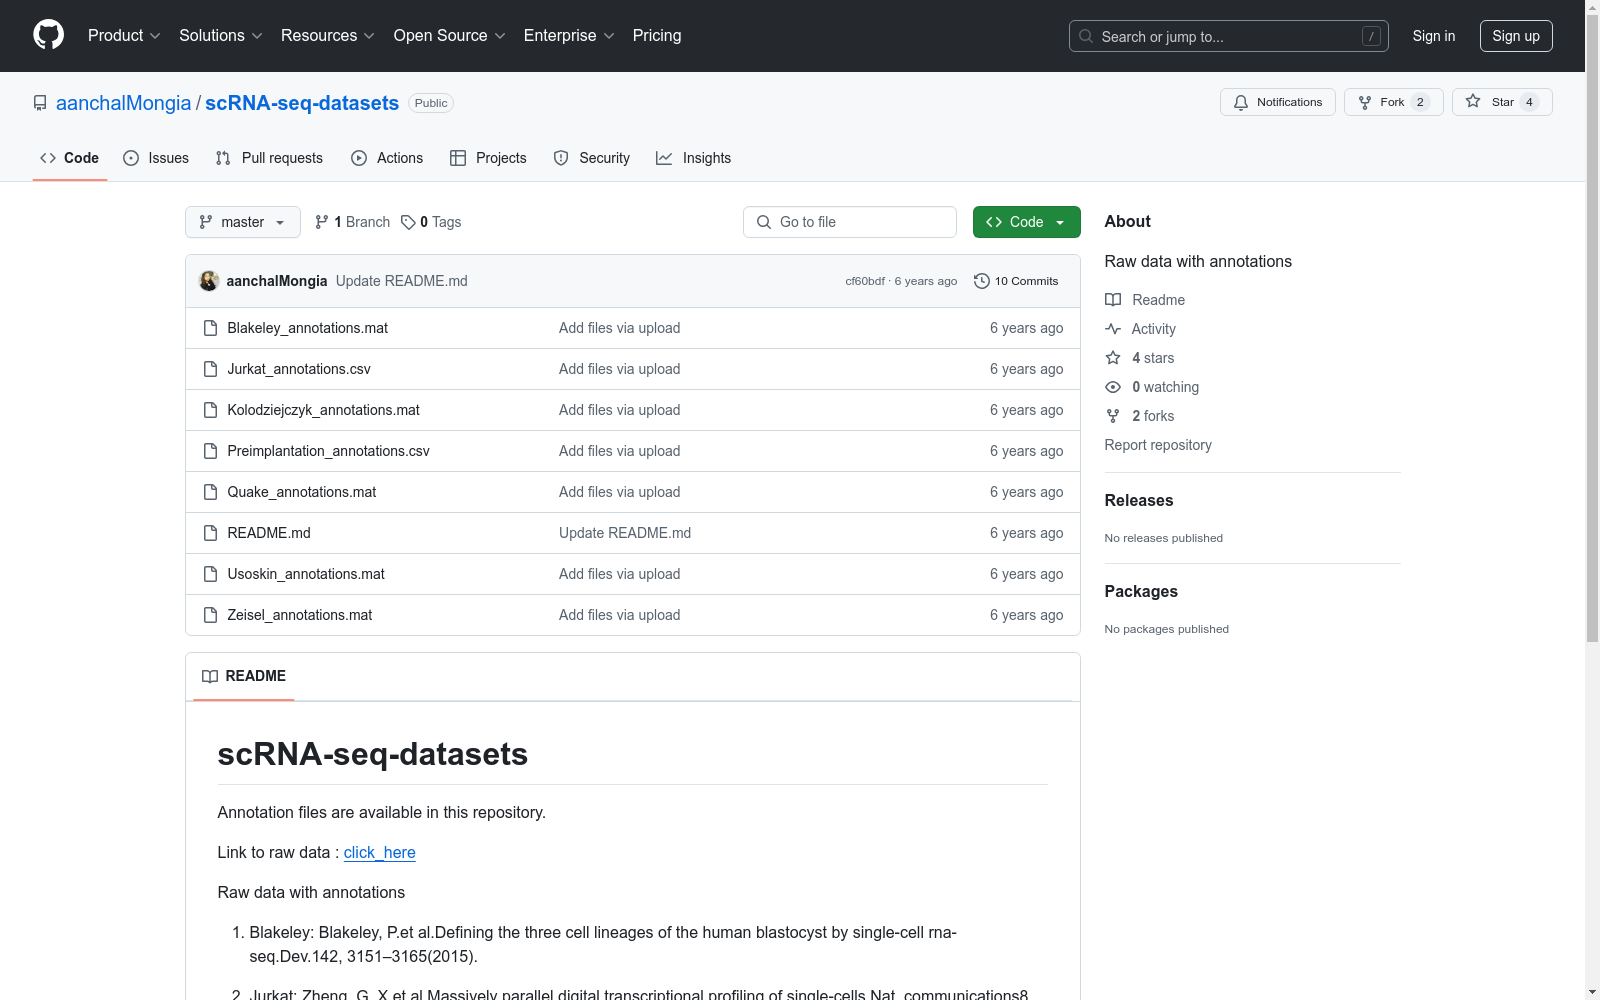The image size is (1600, 1000).
Task: Click the aanchalMongia avatar image
Action: tap(209, 281)
